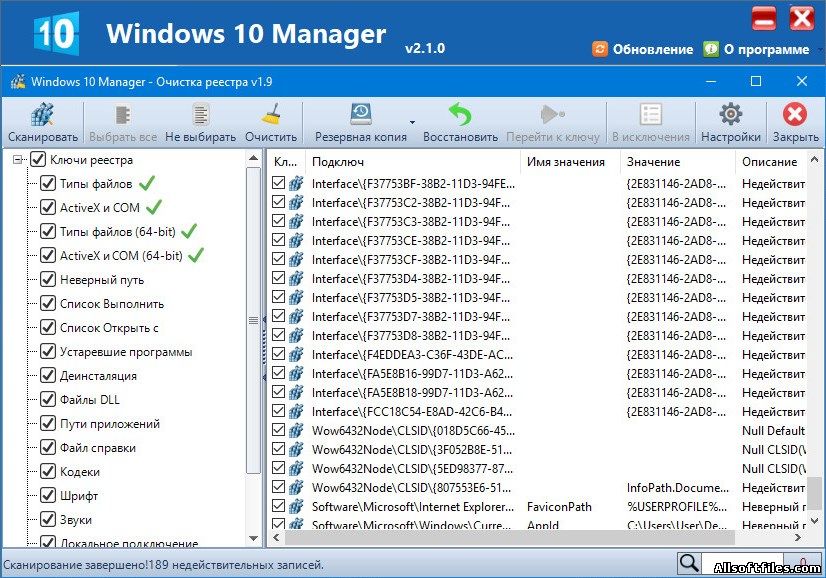Viewport: 826px width, 578px height.
Task: Uncheck Неверный путь checkbox
Action: 48,279
